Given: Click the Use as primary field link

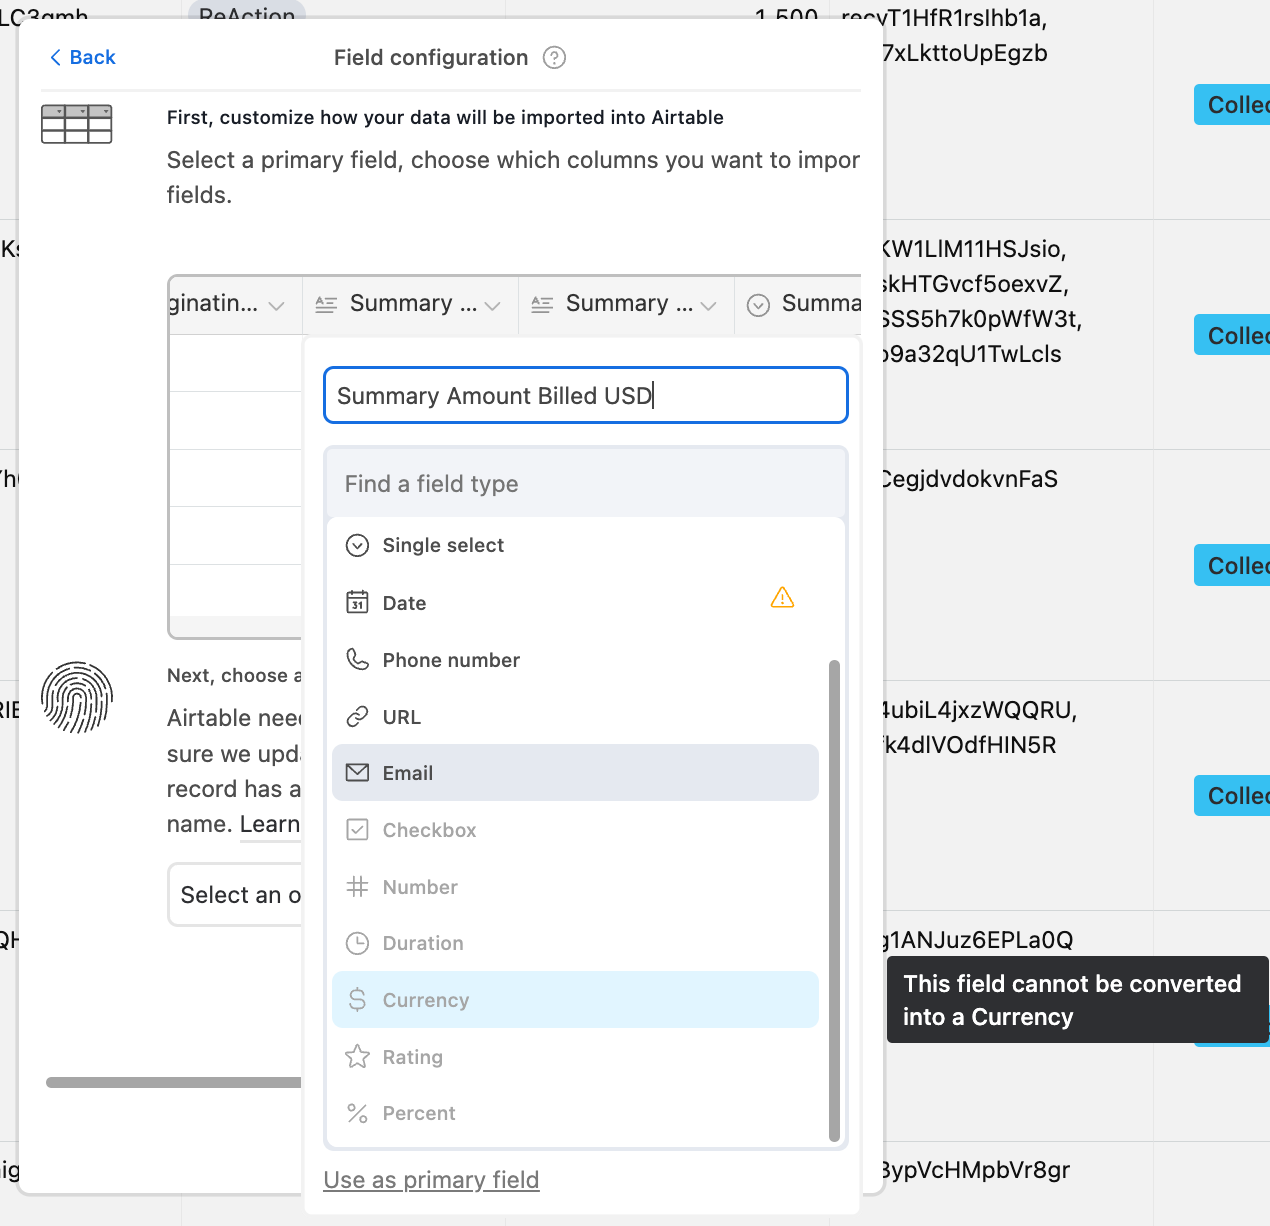Looking at the screenshot, I should [x=431, y=1180].
